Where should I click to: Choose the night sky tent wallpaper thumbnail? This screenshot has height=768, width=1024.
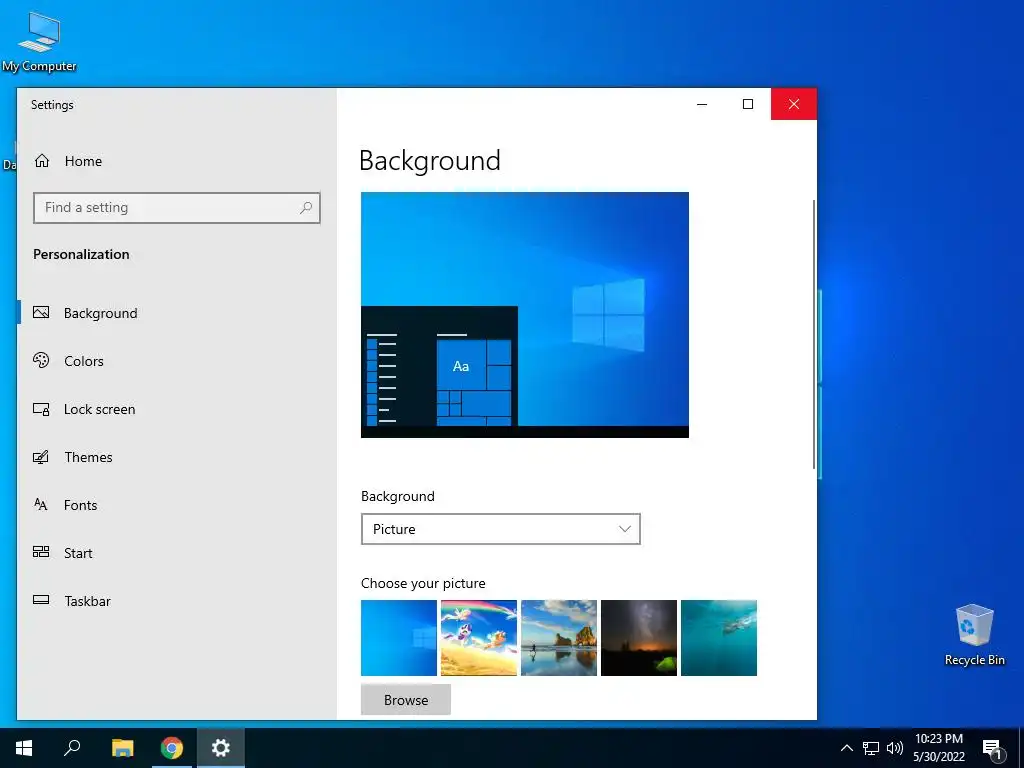coord(639,638)
